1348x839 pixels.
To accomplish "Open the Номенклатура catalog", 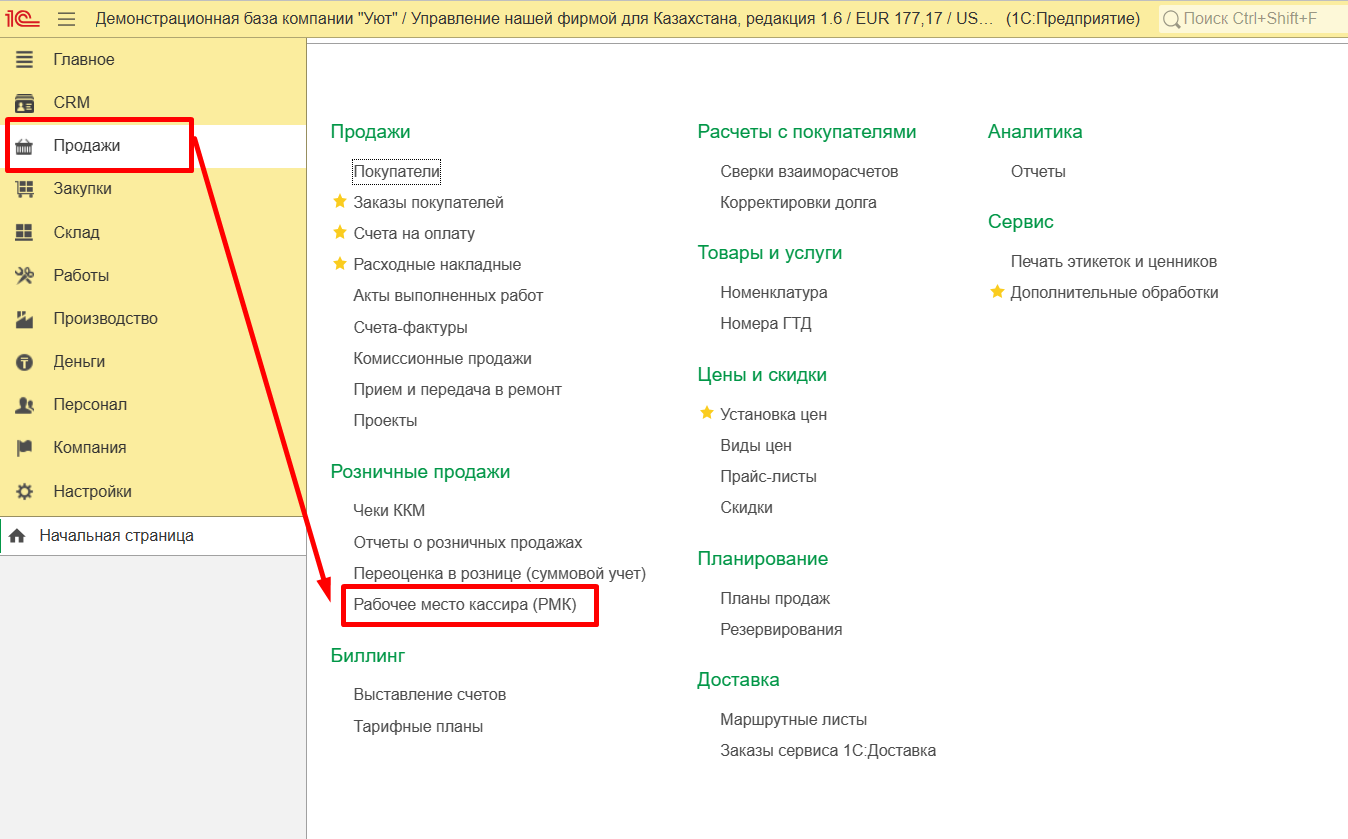I will 774,293.
